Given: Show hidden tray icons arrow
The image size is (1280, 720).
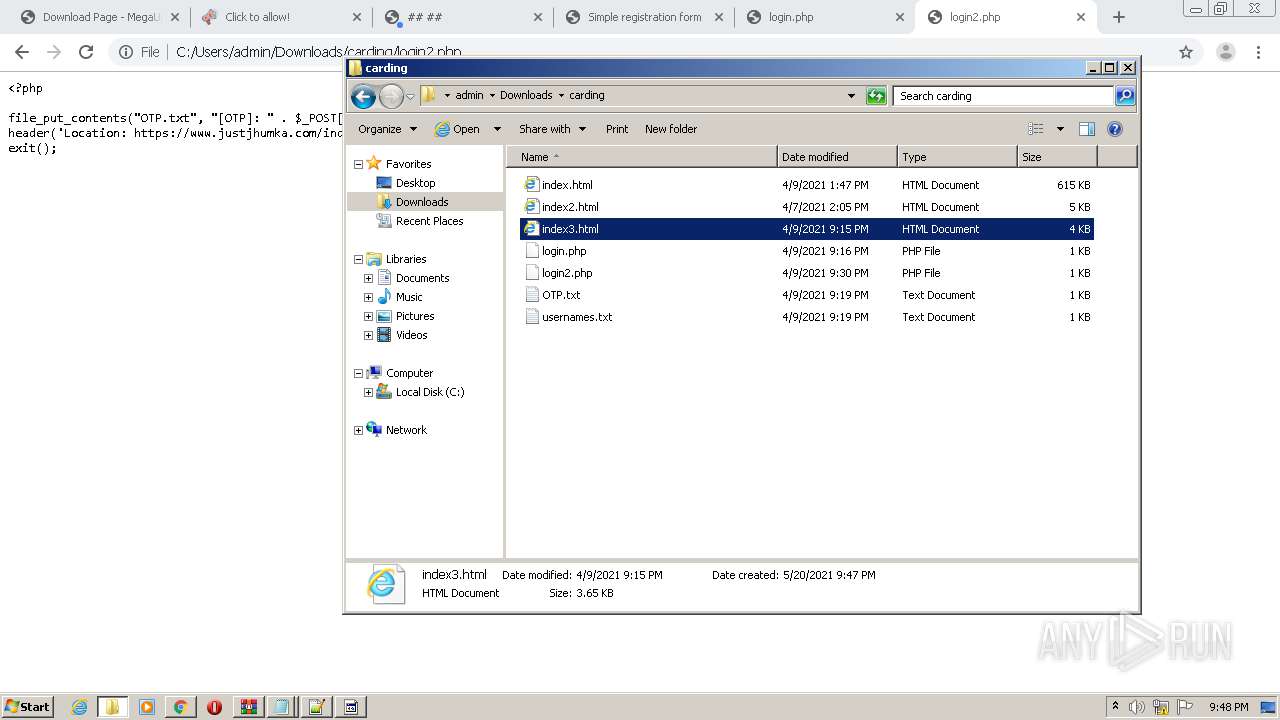Looking at the screenshot, I should (1116, 706).
